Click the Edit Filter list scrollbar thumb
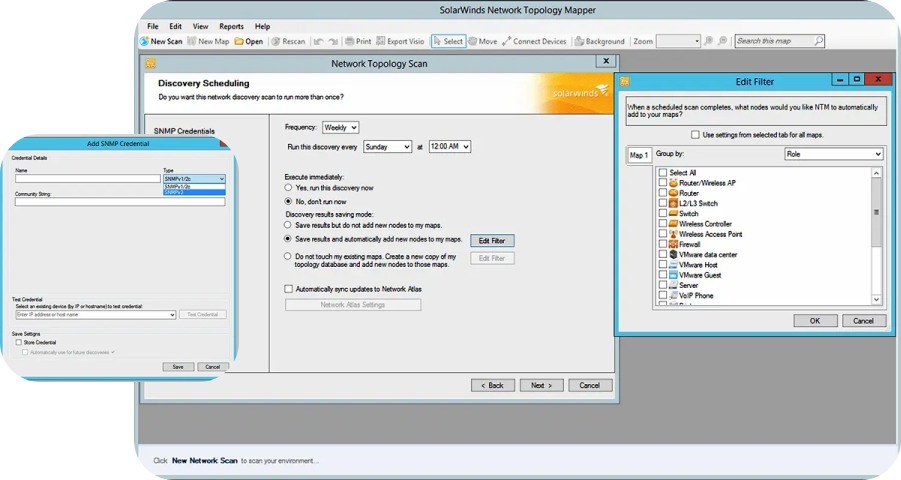The image size is (901, 480). point(876,212)
